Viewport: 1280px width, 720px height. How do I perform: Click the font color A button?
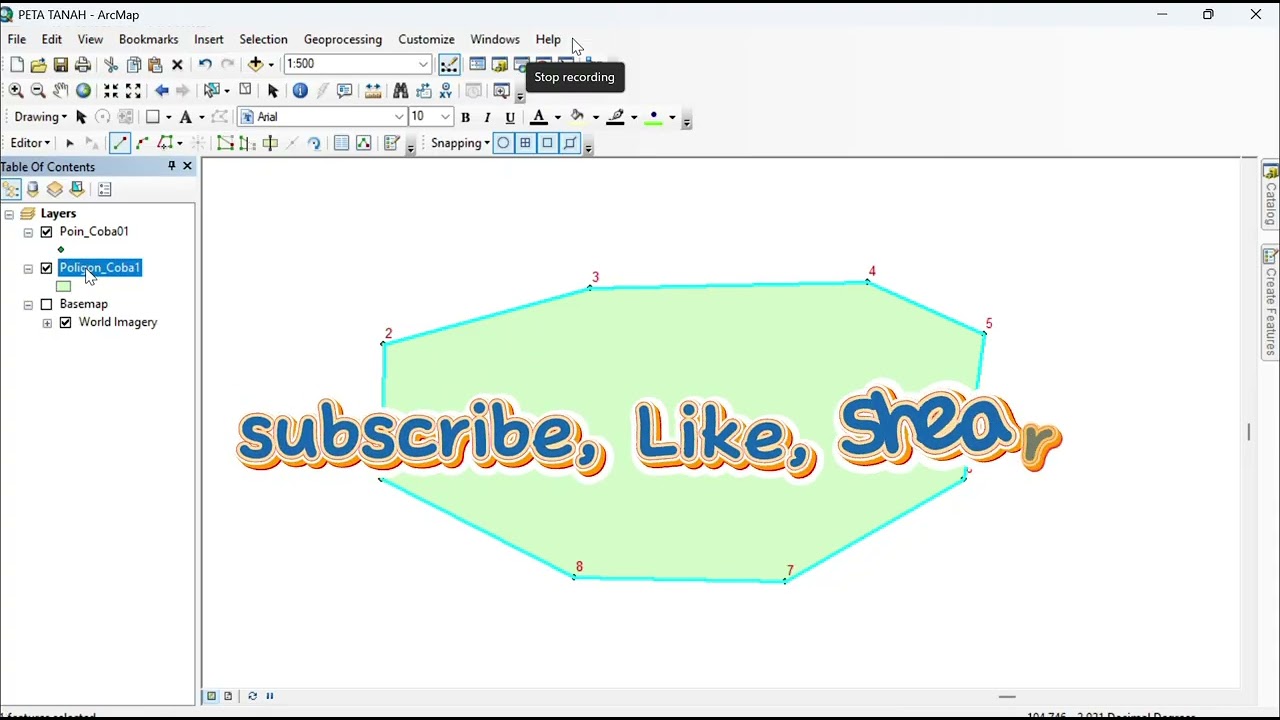538,117
